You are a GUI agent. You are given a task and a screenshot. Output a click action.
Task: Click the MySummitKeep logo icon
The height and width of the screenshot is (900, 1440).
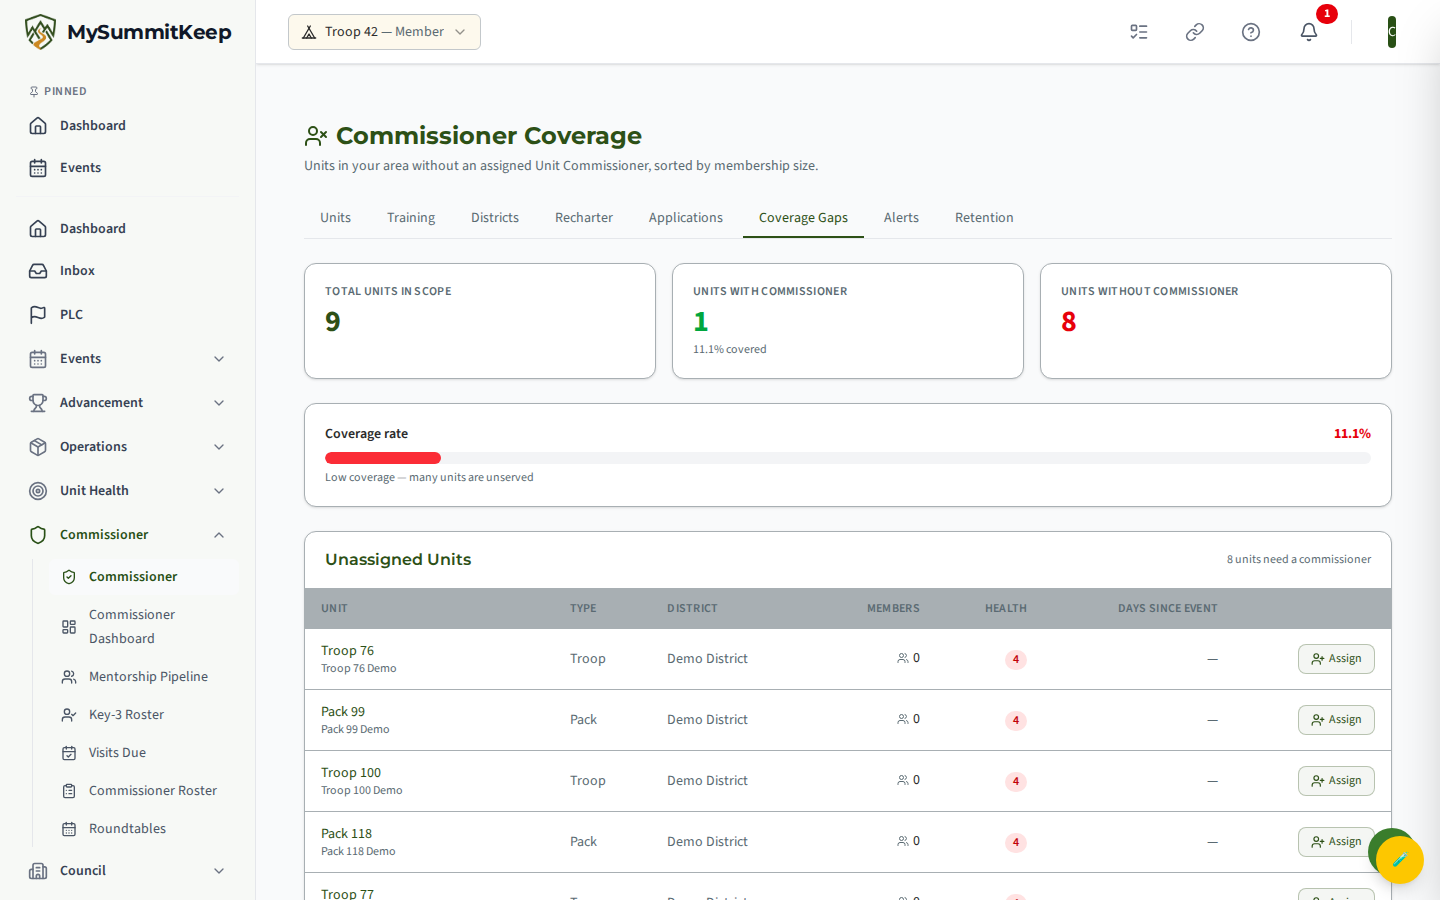point(40,32)
